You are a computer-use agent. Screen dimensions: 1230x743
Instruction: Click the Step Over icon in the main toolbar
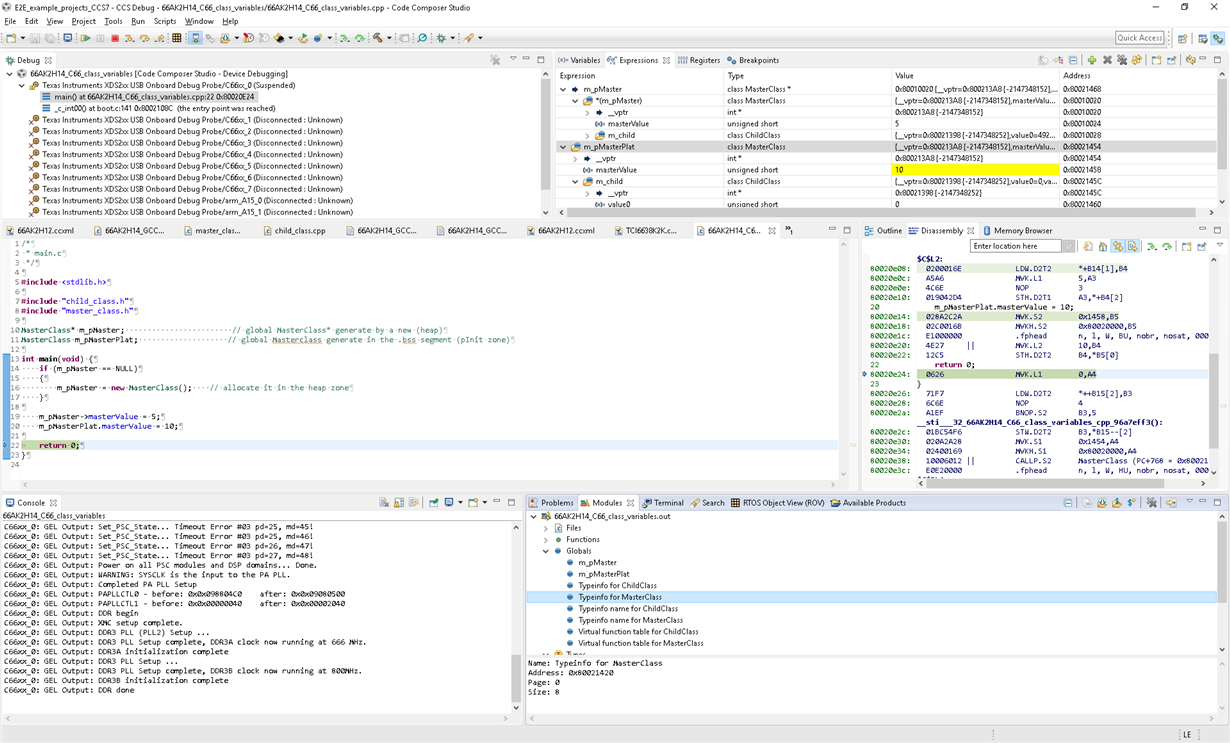(x=144, y=38)
